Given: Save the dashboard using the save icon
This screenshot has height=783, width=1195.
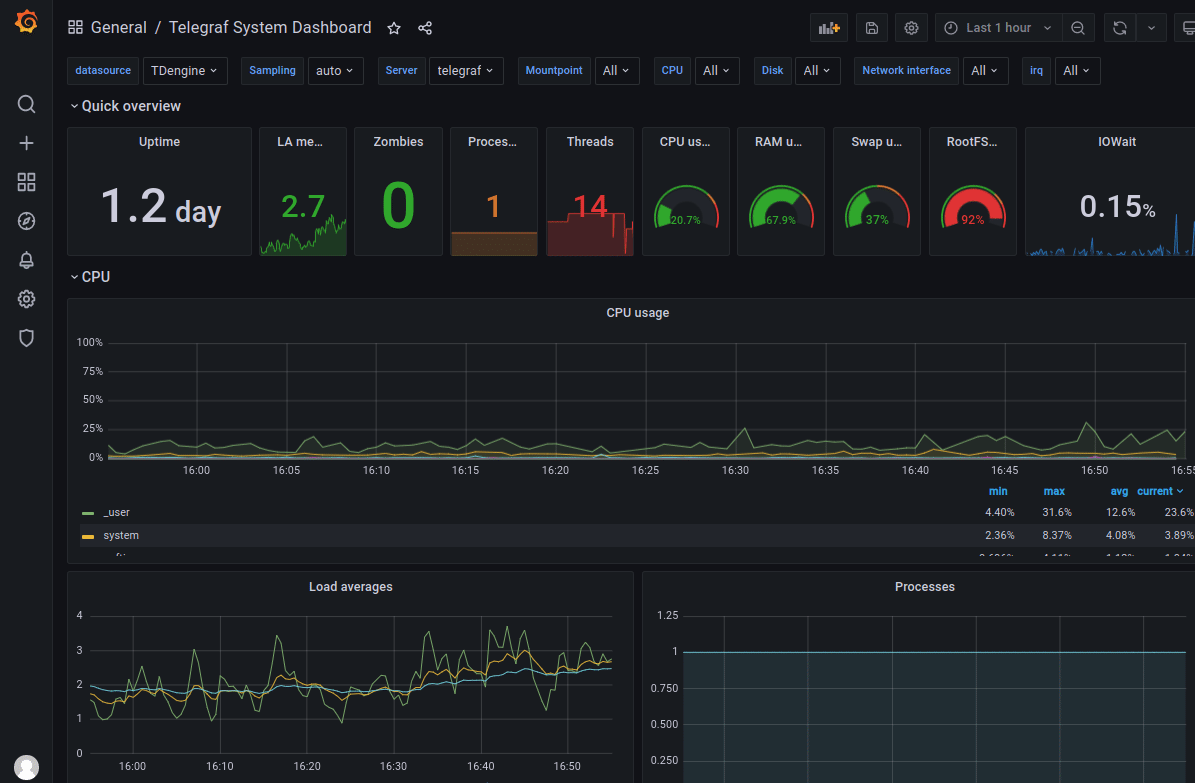Looking at the screenshot, I should click(870, 27).
